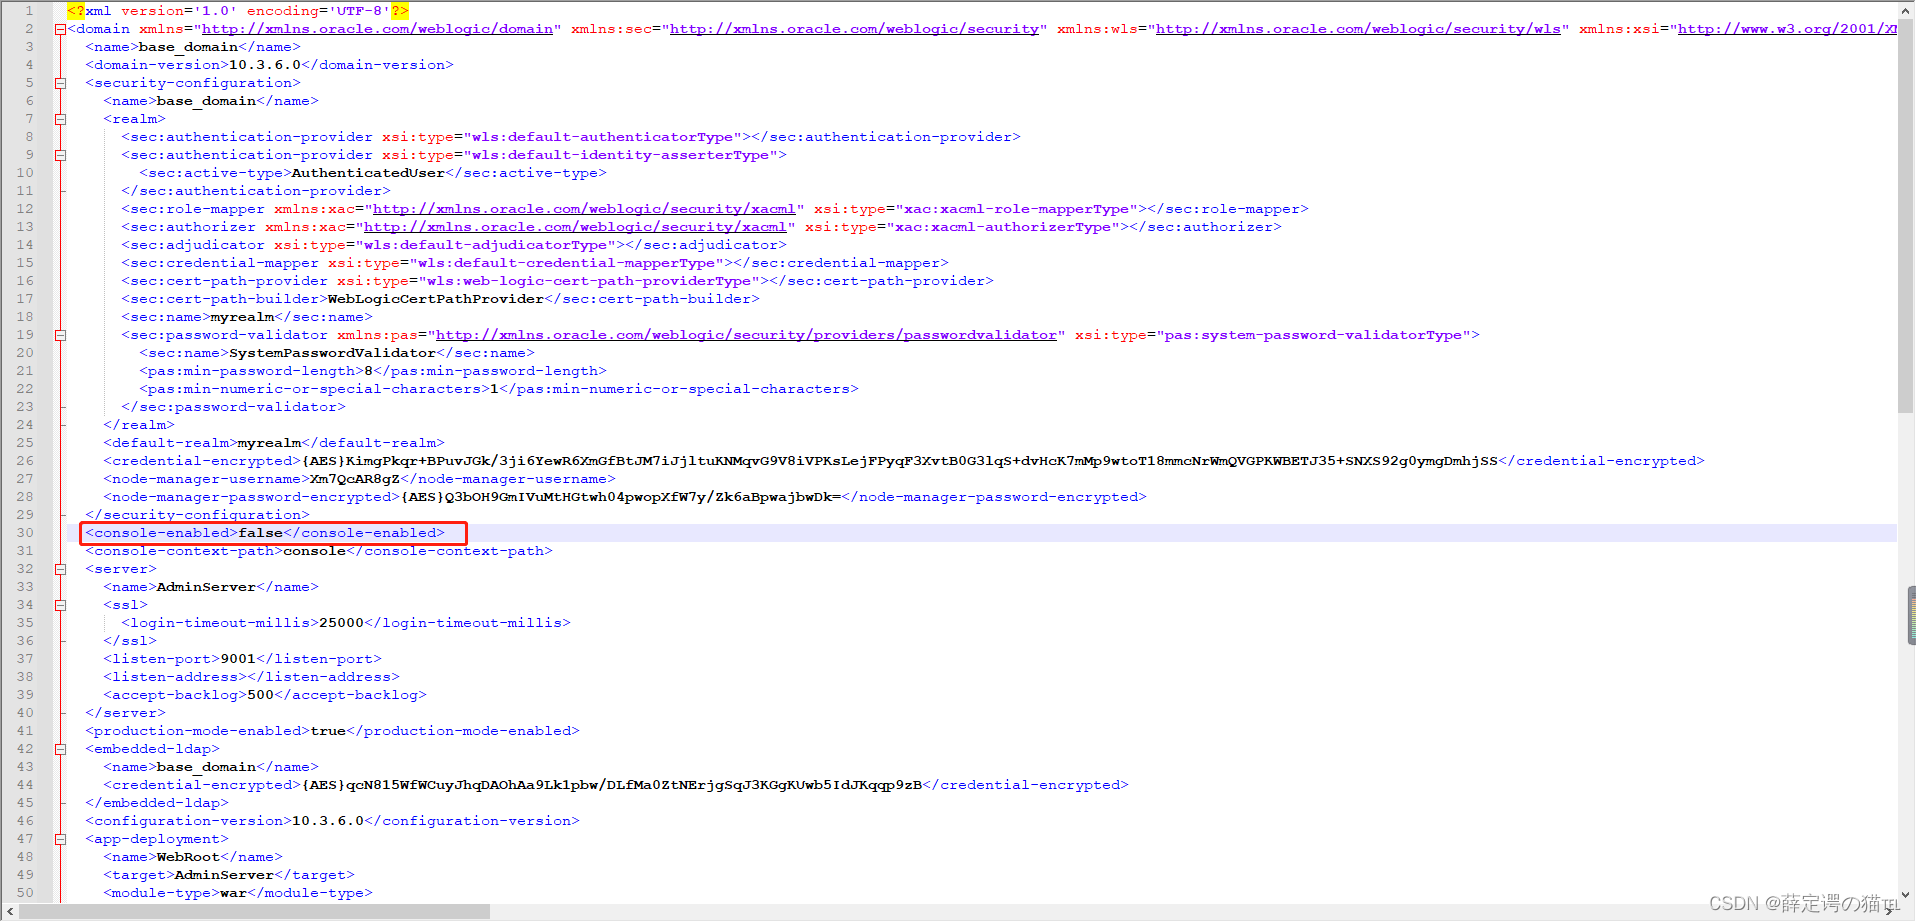Click 'pas:system-password-validatorType' attribute value

coord(1313,335)
